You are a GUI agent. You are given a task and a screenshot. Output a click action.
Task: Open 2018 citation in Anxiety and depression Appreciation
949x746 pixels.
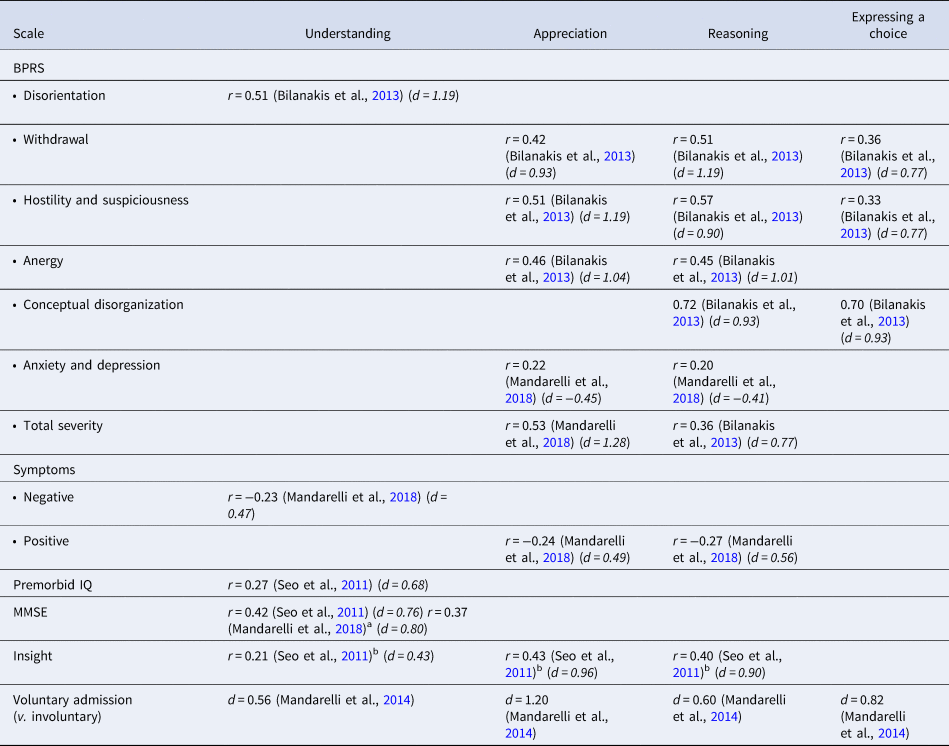(520, 397)
